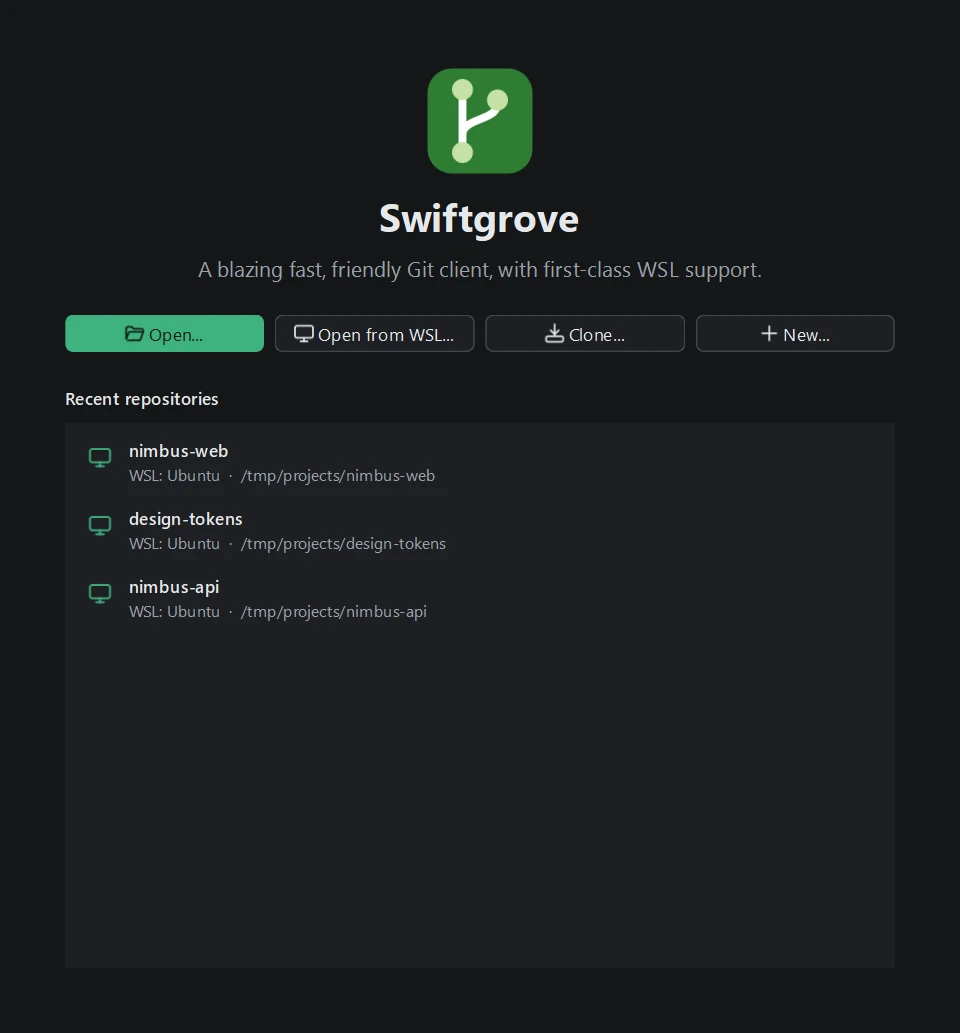The width and height of the screenshot is (960, 1033).
Task: Click the path /tmp/projects/design-tokens
Action: point(343,544)
